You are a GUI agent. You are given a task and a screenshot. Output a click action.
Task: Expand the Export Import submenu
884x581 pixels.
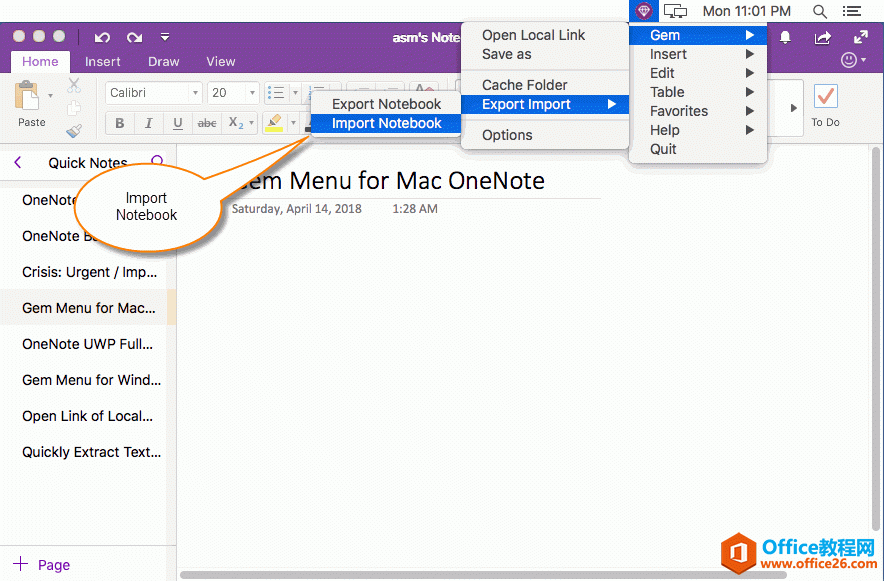click(x=545, y=104)
